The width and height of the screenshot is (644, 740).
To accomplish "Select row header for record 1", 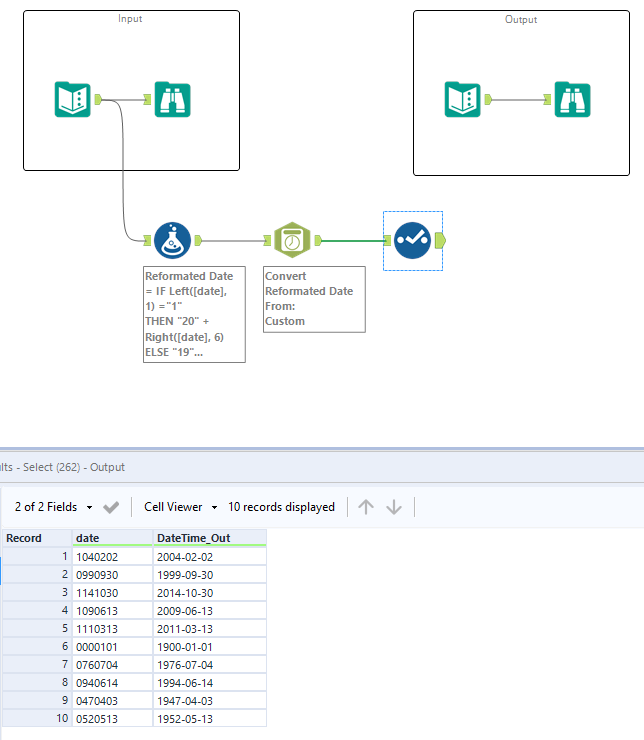I will click(37, 557).
